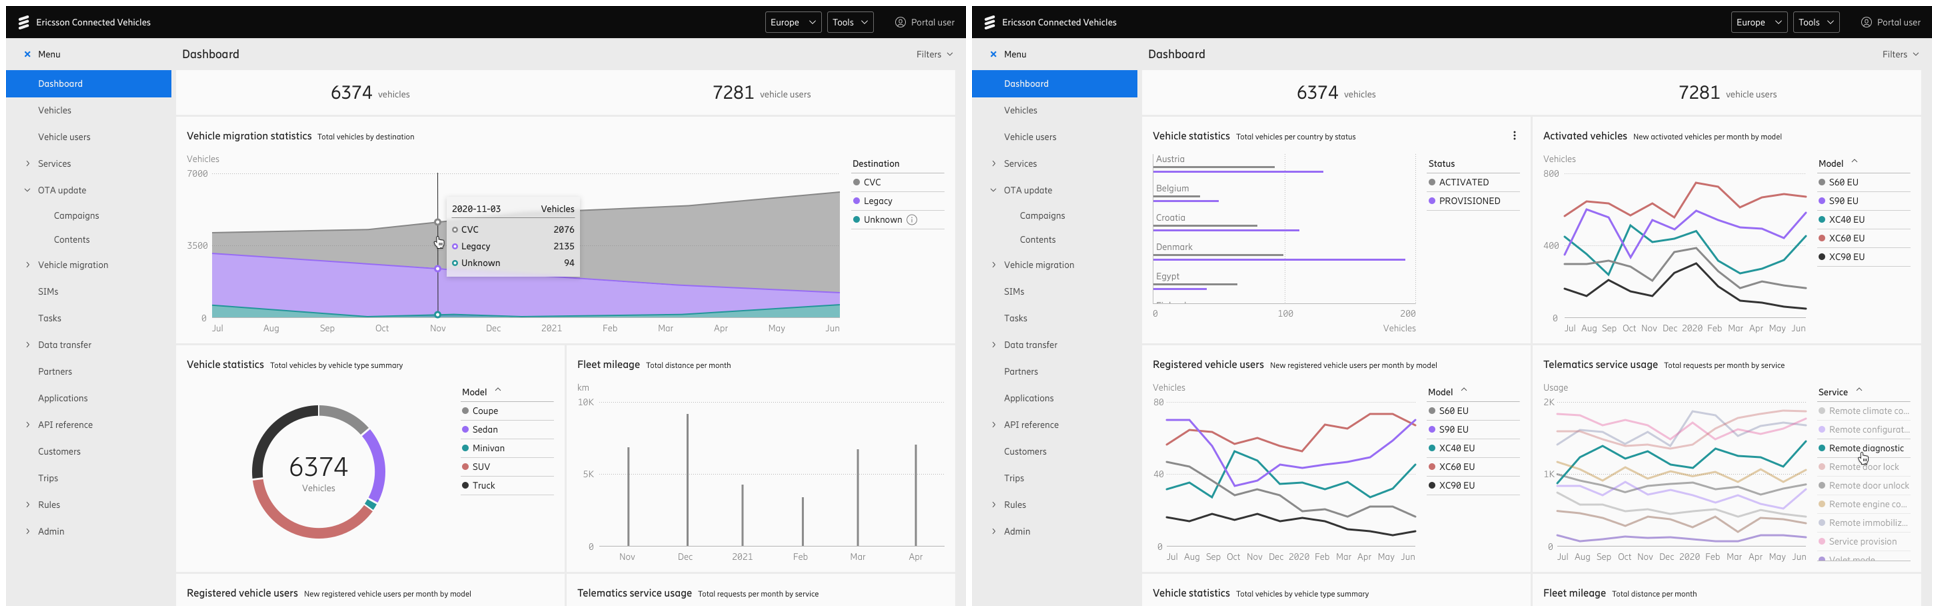Open the three-dot menu on Vehicle statistics

1514,136
